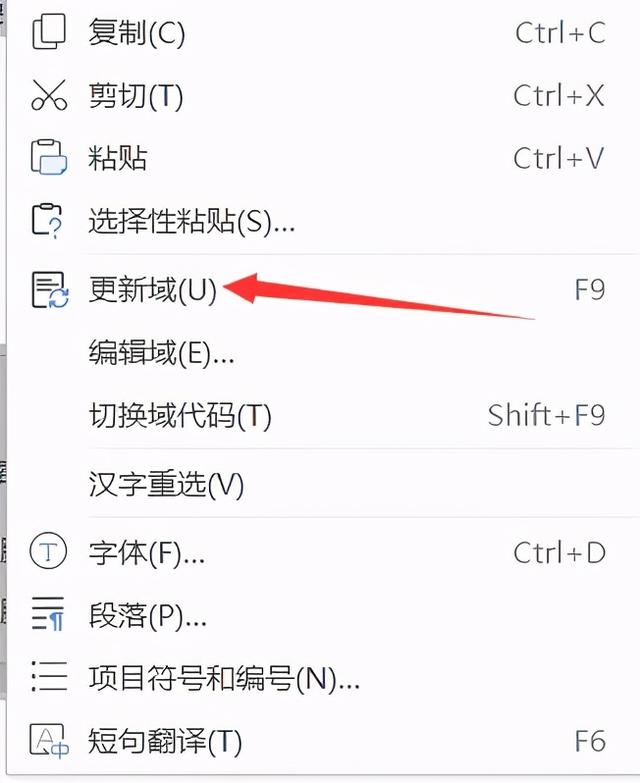Click the Update Field refresh icon
Screen dimensions: 640x783
[50, 290]
